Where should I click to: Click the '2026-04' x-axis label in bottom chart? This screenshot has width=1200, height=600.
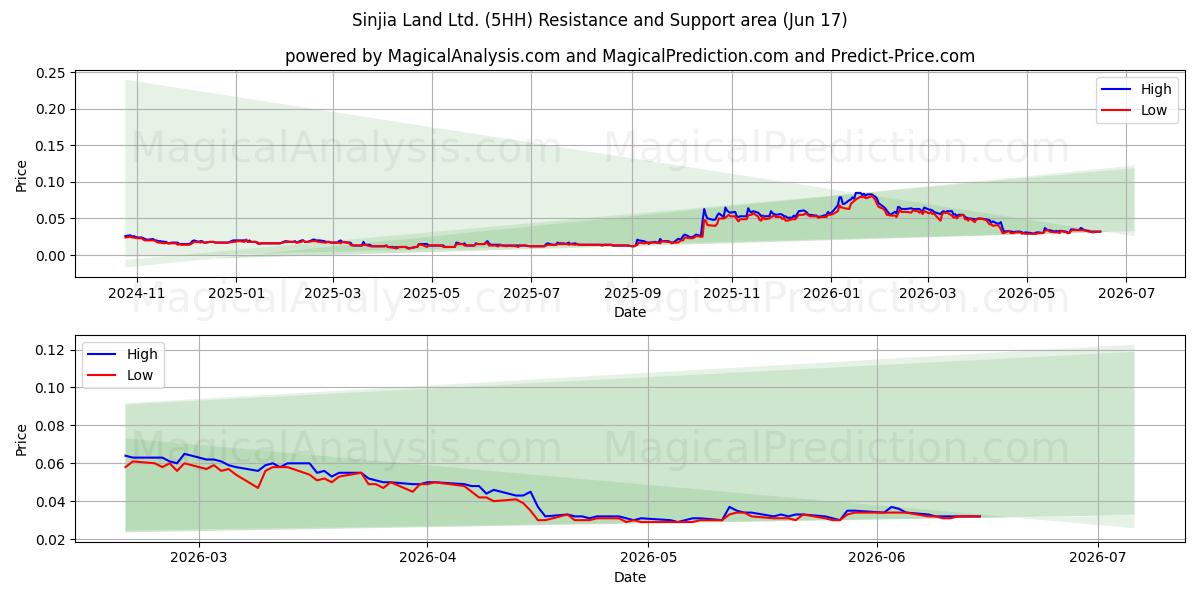(427, 559)
